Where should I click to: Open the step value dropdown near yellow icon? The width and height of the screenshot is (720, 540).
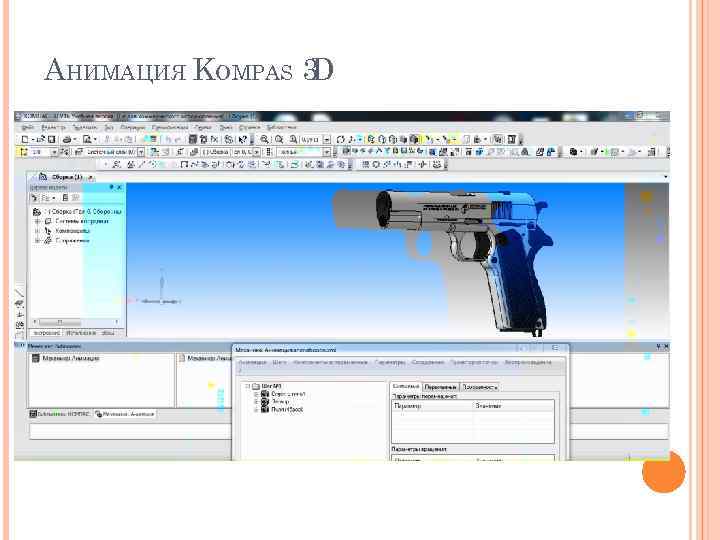pyautogui.click(x=54, y=152)
